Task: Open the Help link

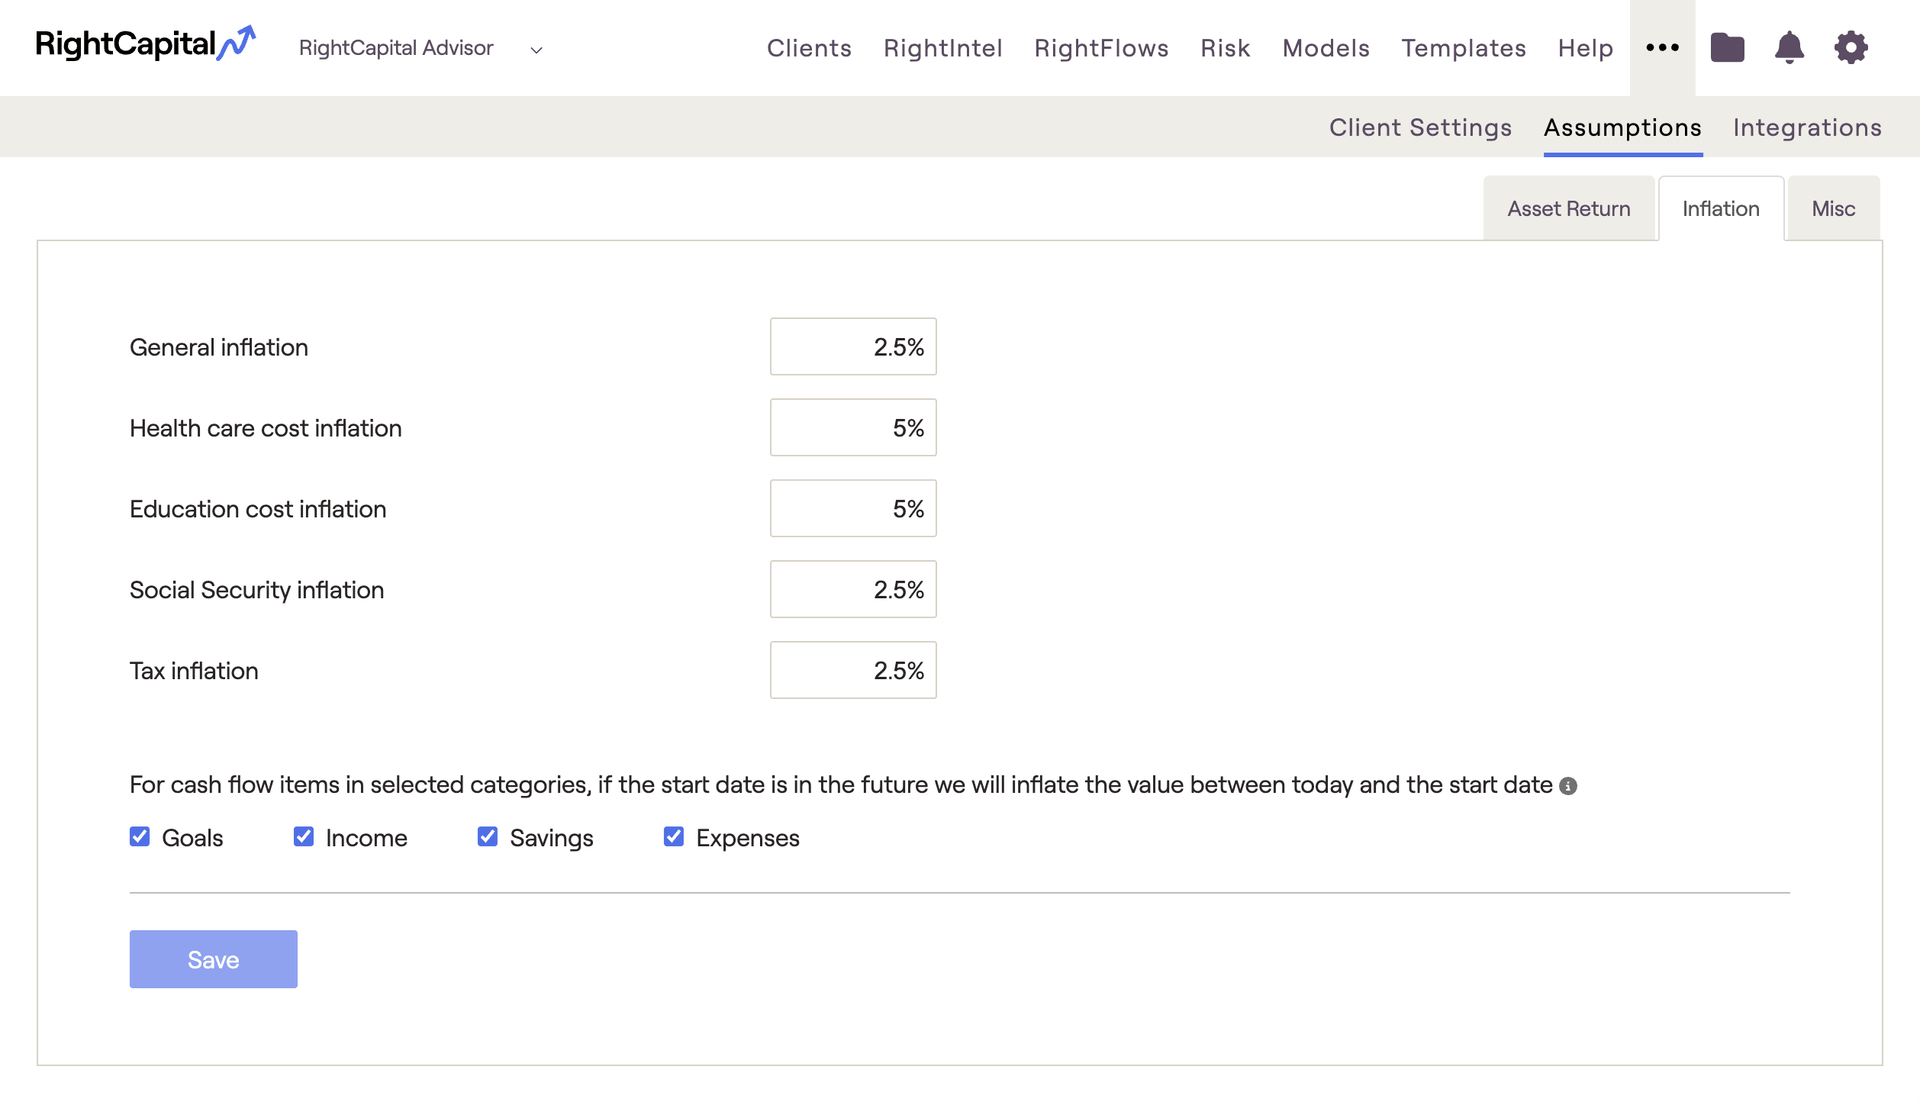Action: [x=1585, y=48]
